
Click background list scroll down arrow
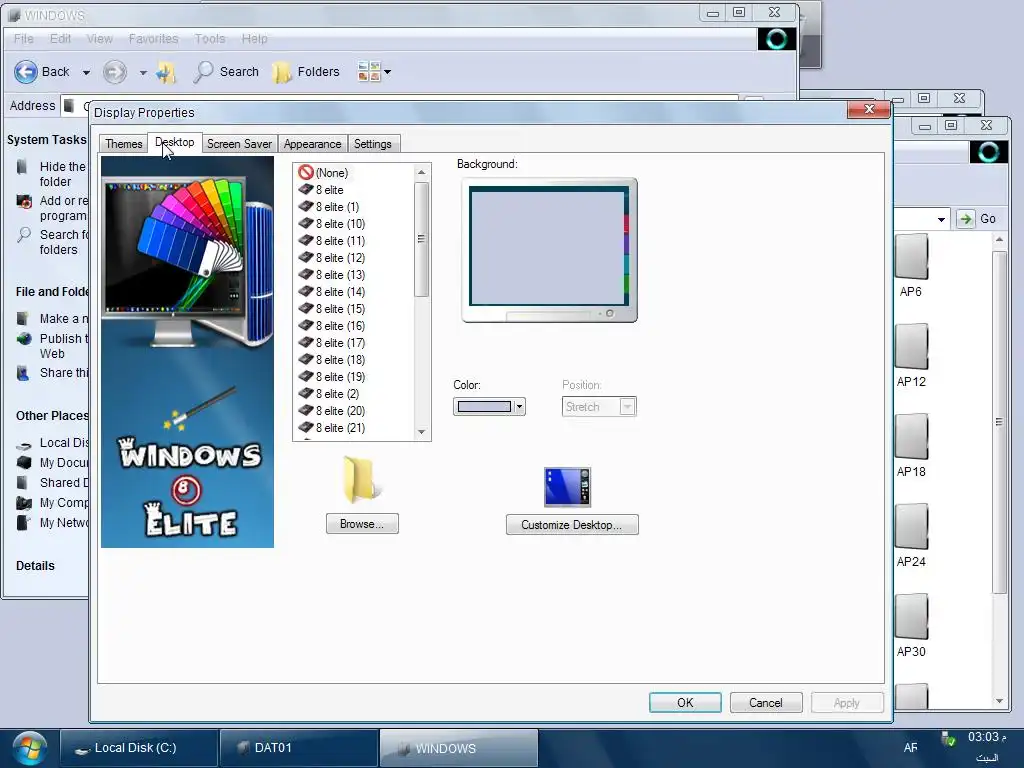pos(421,432)
